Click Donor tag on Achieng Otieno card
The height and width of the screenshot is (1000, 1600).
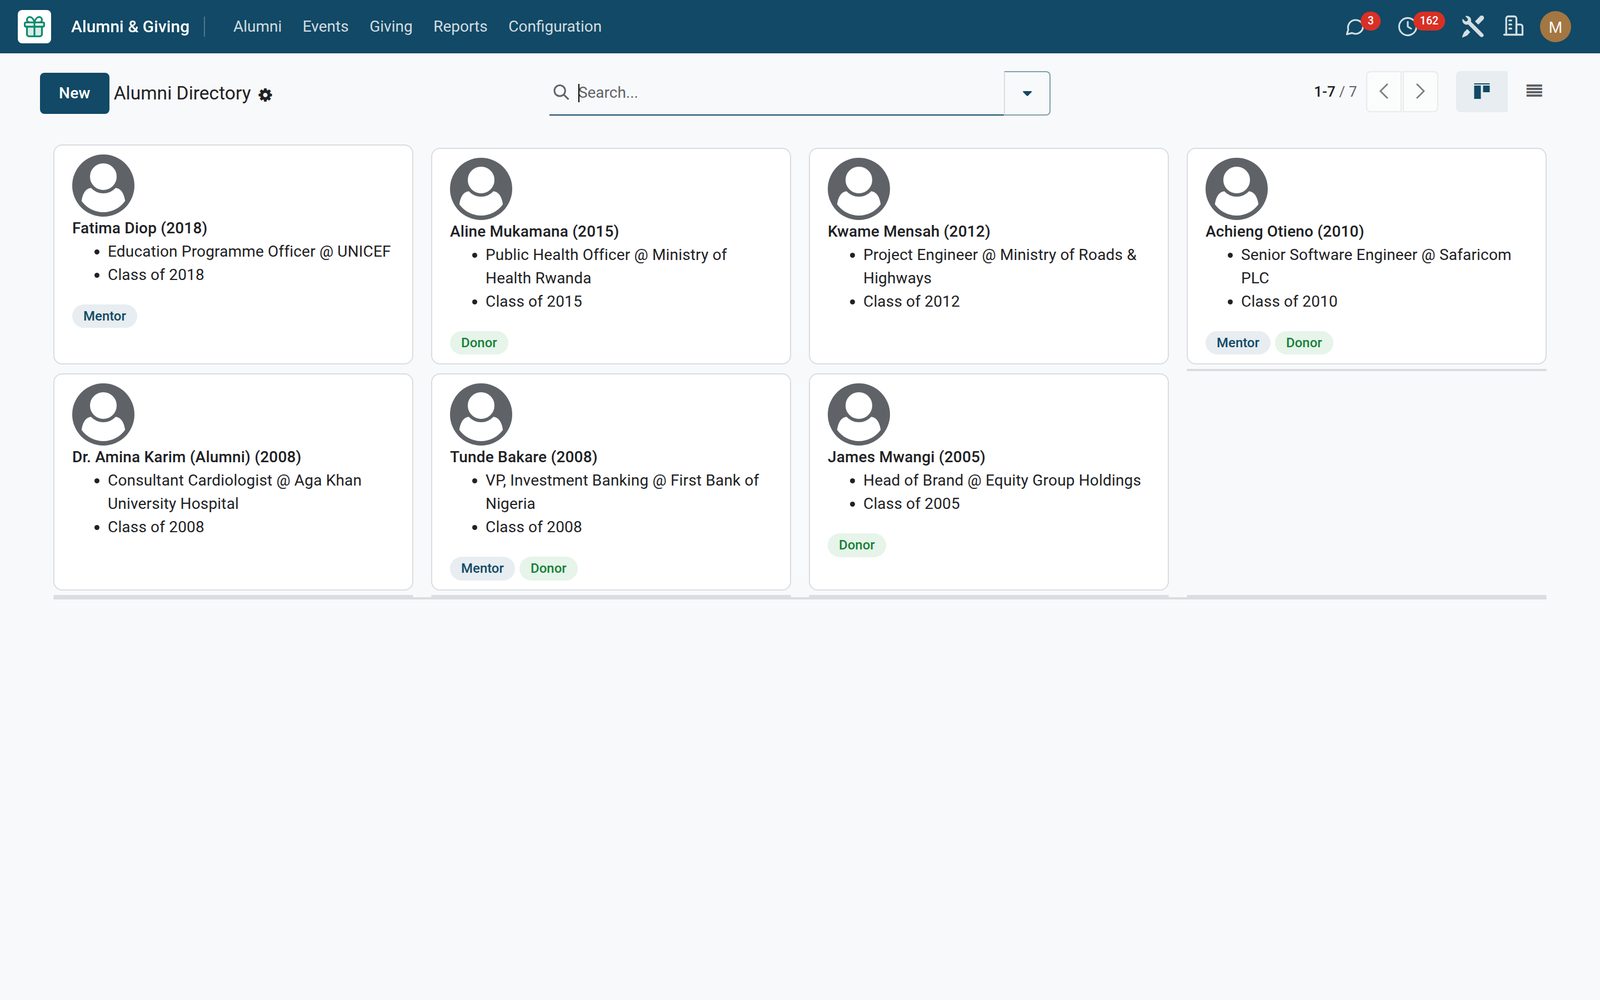pos(1304,343)
